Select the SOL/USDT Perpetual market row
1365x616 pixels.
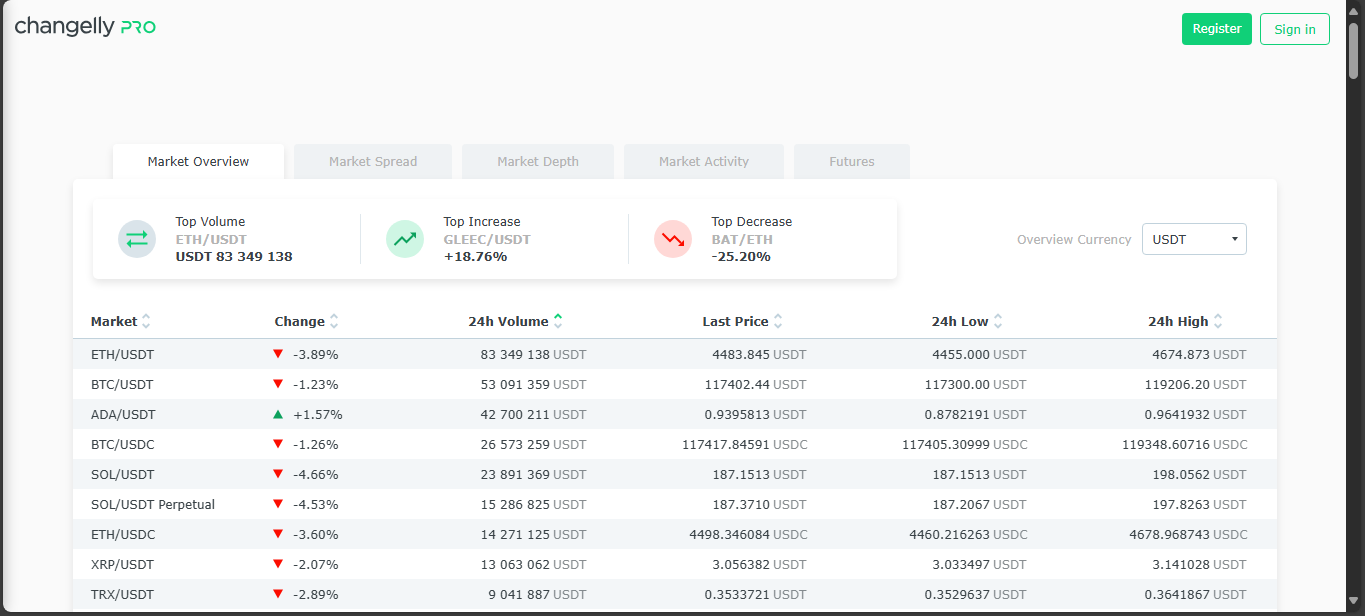click(x=153, y=505)
